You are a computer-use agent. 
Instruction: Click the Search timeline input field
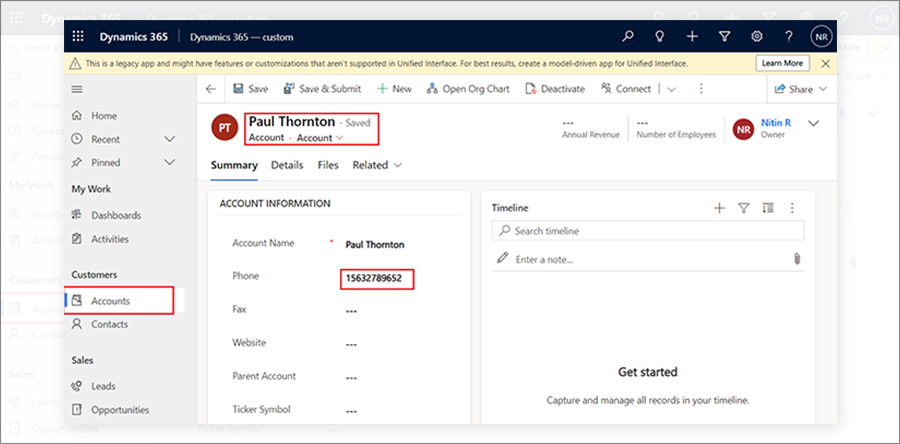coord(648,231)
